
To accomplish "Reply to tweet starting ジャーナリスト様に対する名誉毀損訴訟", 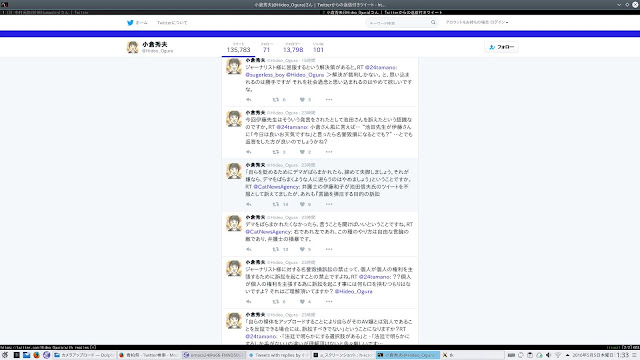I will tap(249, 302).
